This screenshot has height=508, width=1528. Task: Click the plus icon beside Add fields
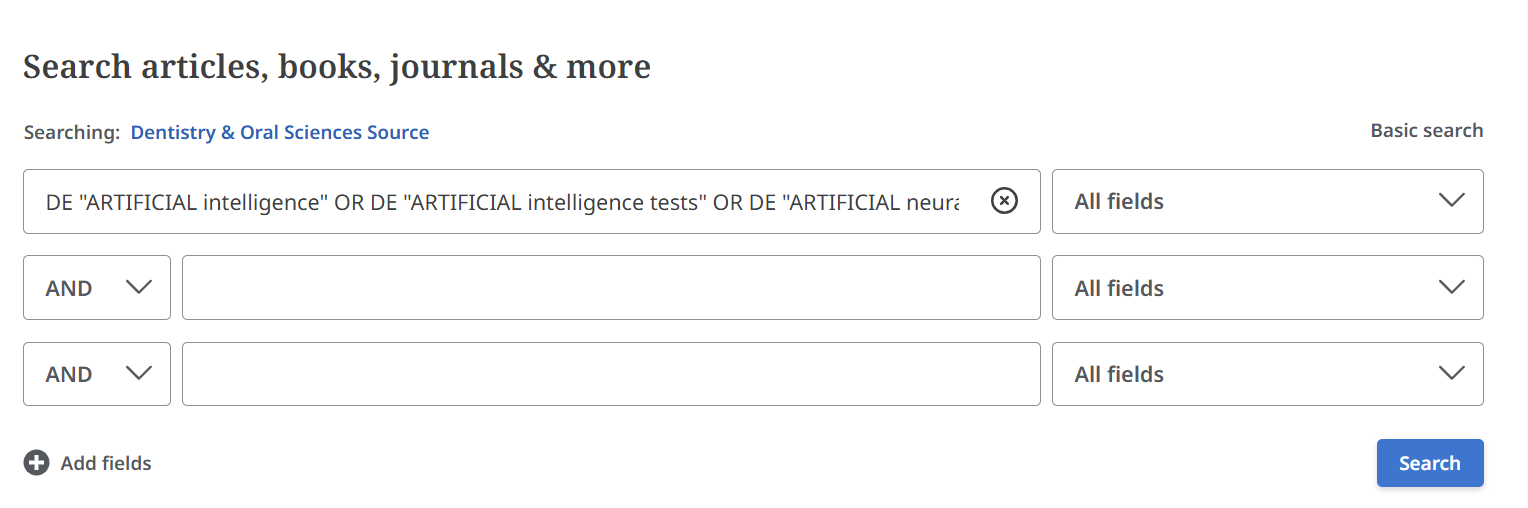point(37,463)
